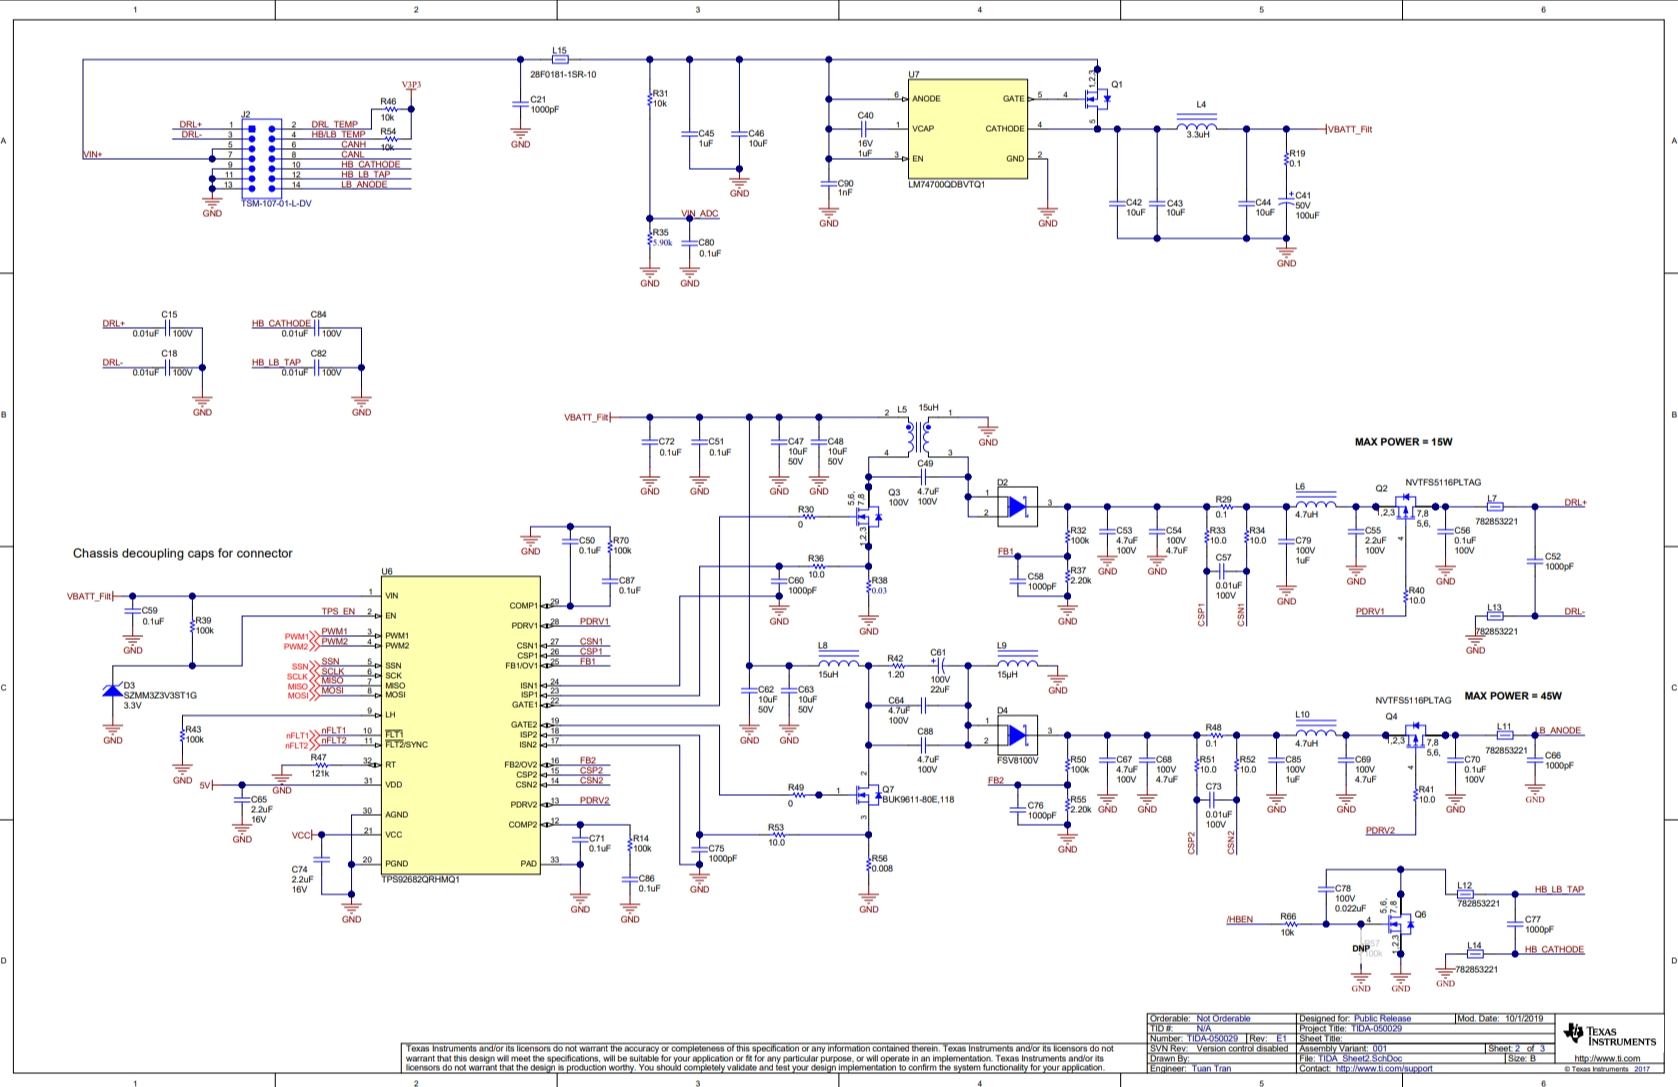Select the MAX POWER = 45W label
Image resolution: width=1678 pixels, height=1087 pixels.
pyautogui.click(x=1512, y=696)
